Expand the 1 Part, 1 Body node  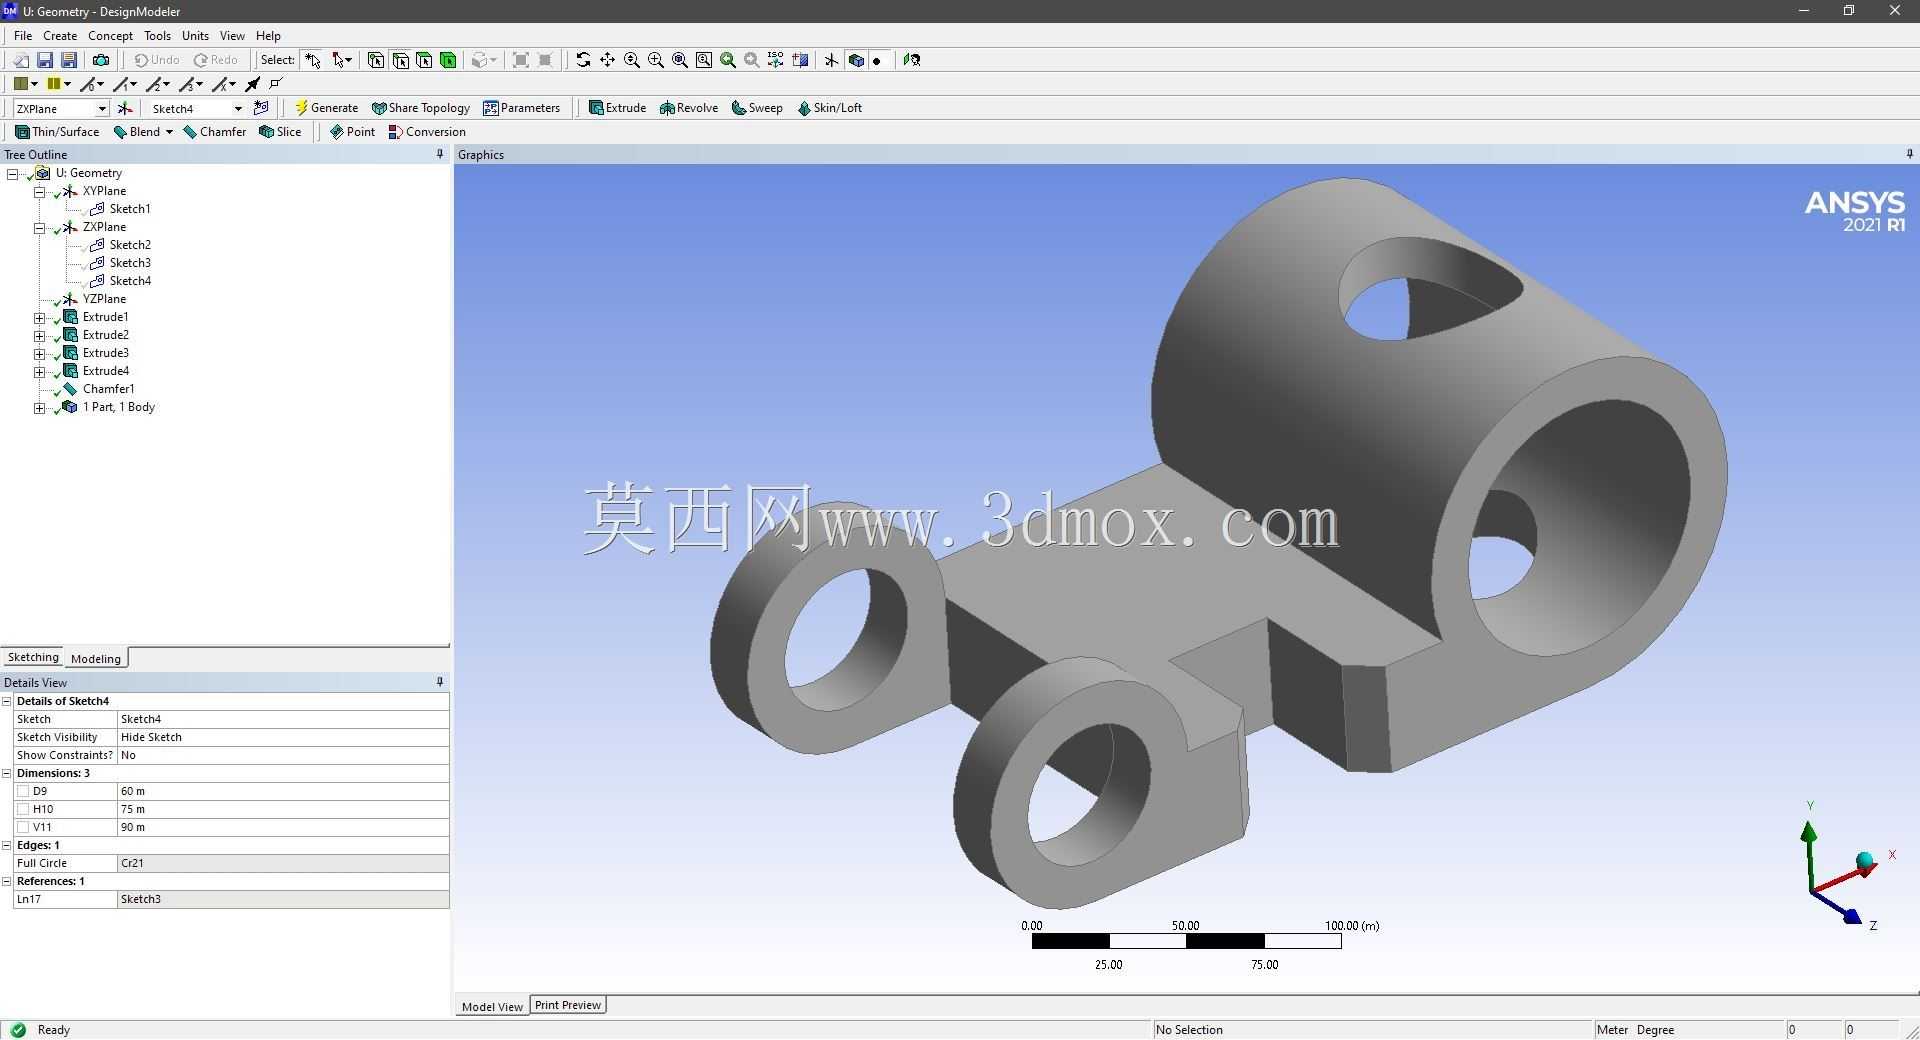[40, 407]
